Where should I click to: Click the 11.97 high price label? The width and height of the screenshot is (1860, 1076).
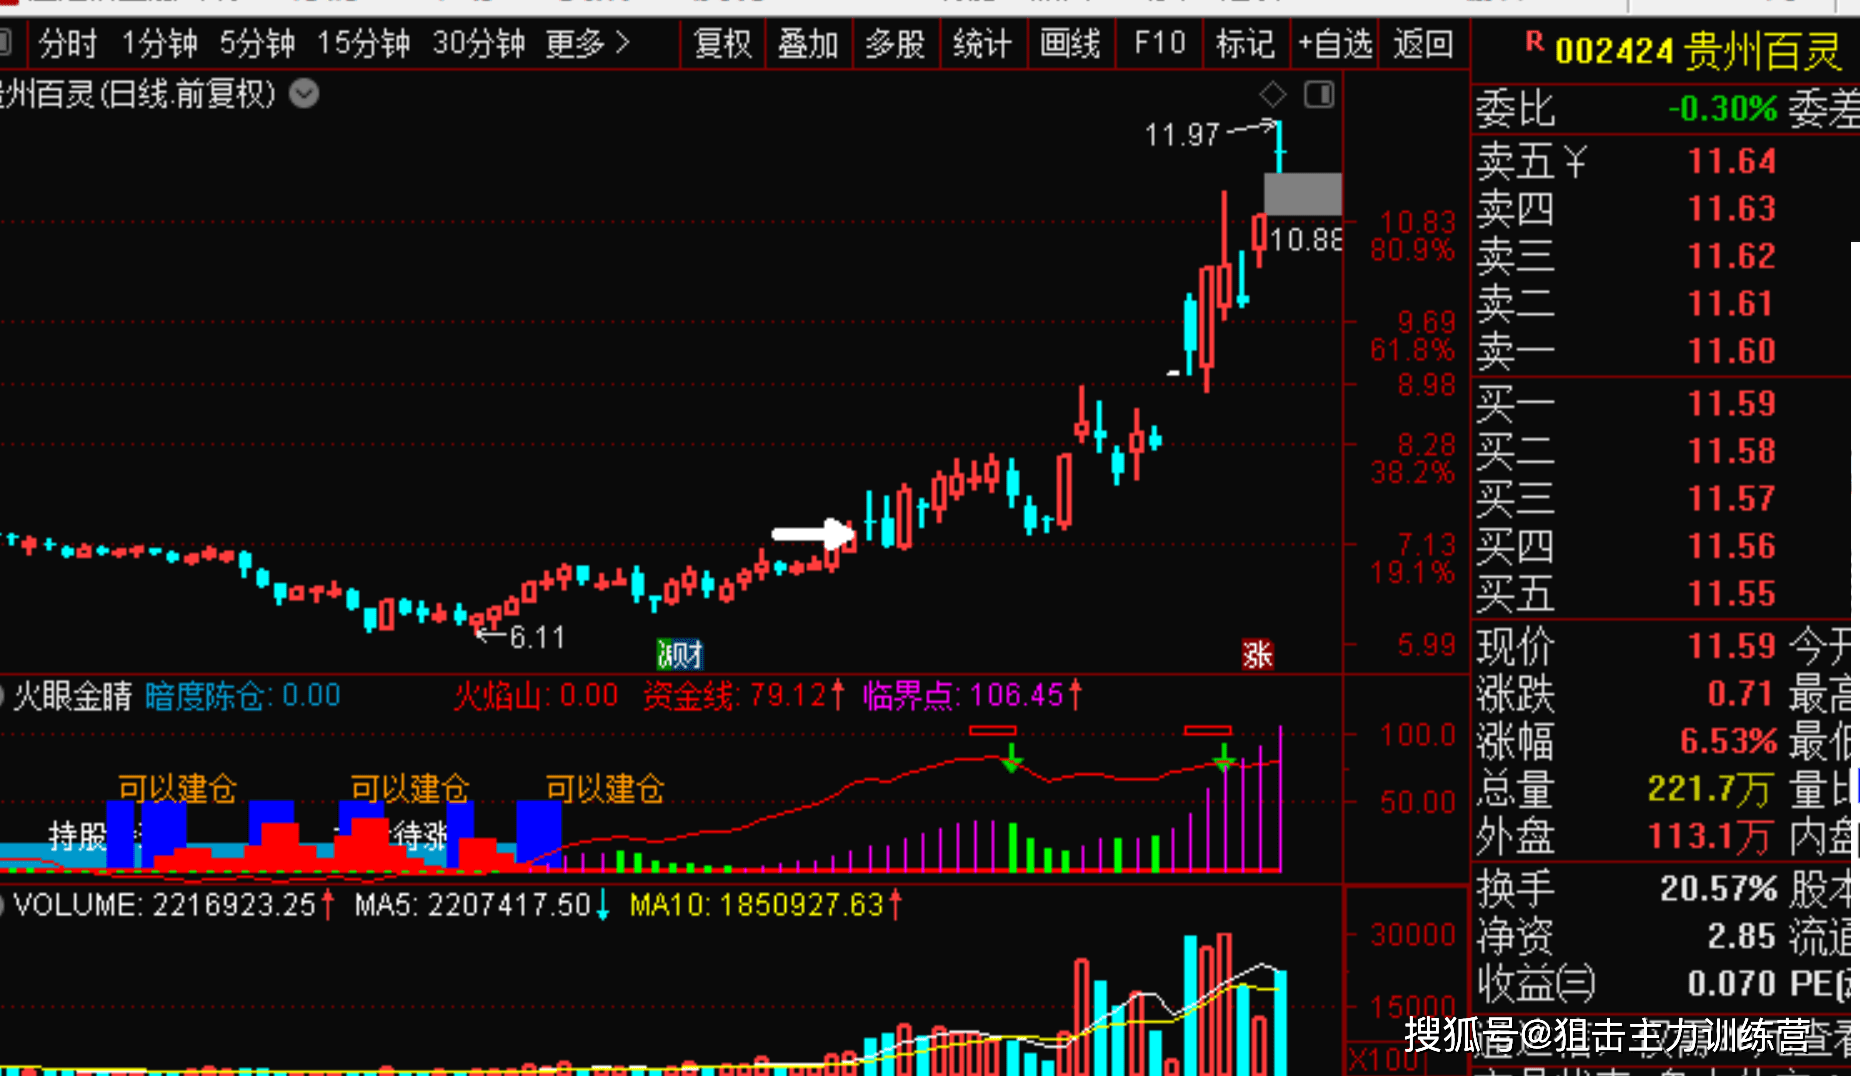(1182, 135)
